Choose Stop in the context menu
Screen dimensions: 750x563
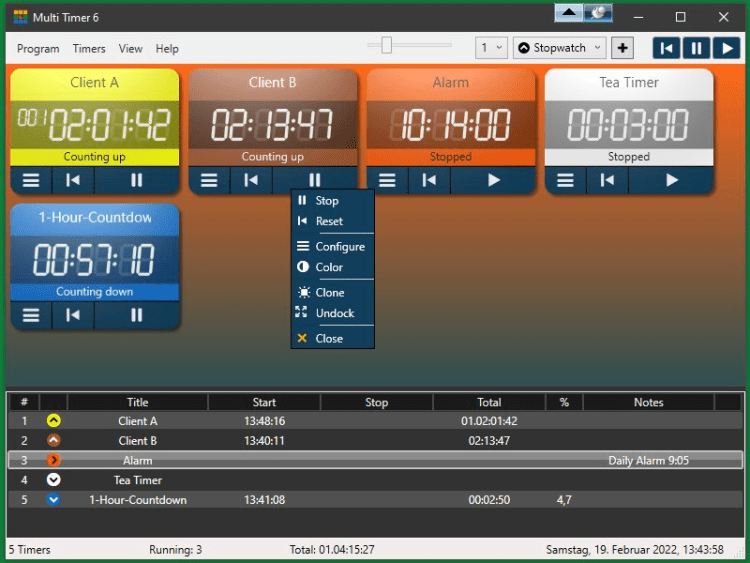click(x=332, y=201)
